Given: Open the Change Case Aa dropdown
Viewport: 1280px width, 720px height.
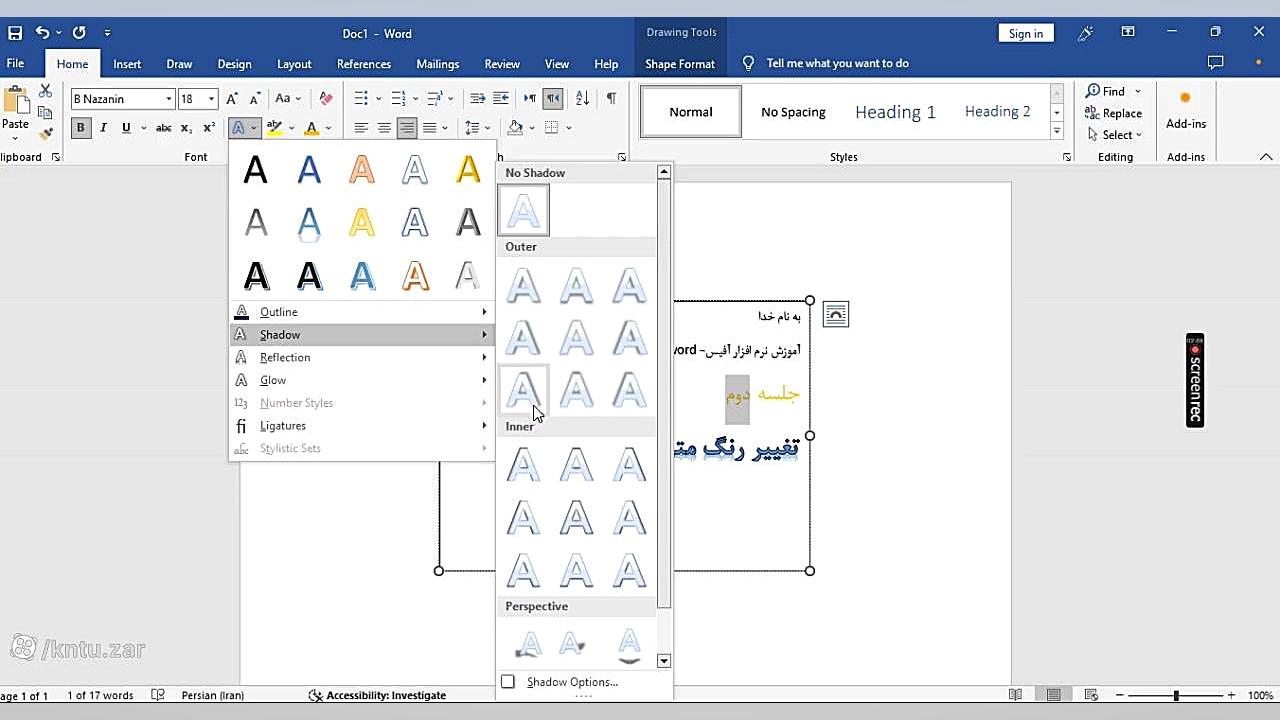Looking at the screenshot, I should [288, 98].
